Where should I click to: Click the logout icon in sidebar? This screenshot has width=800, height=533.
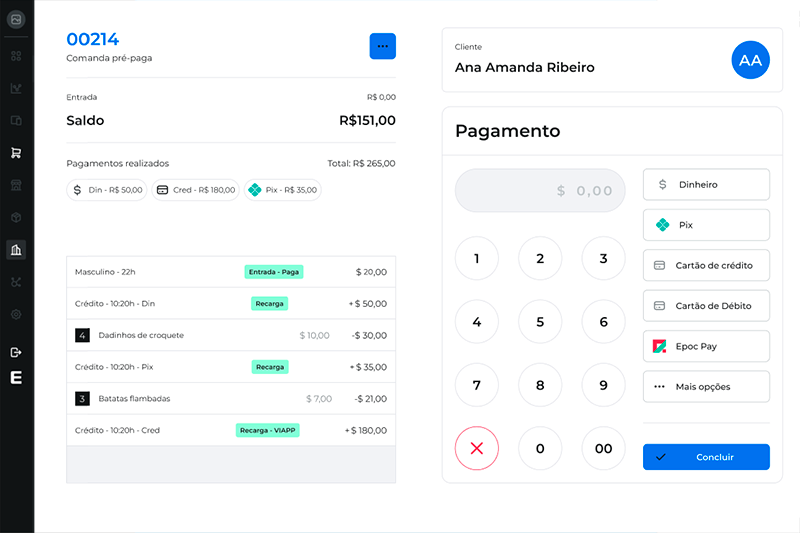(x=16, y=352)
